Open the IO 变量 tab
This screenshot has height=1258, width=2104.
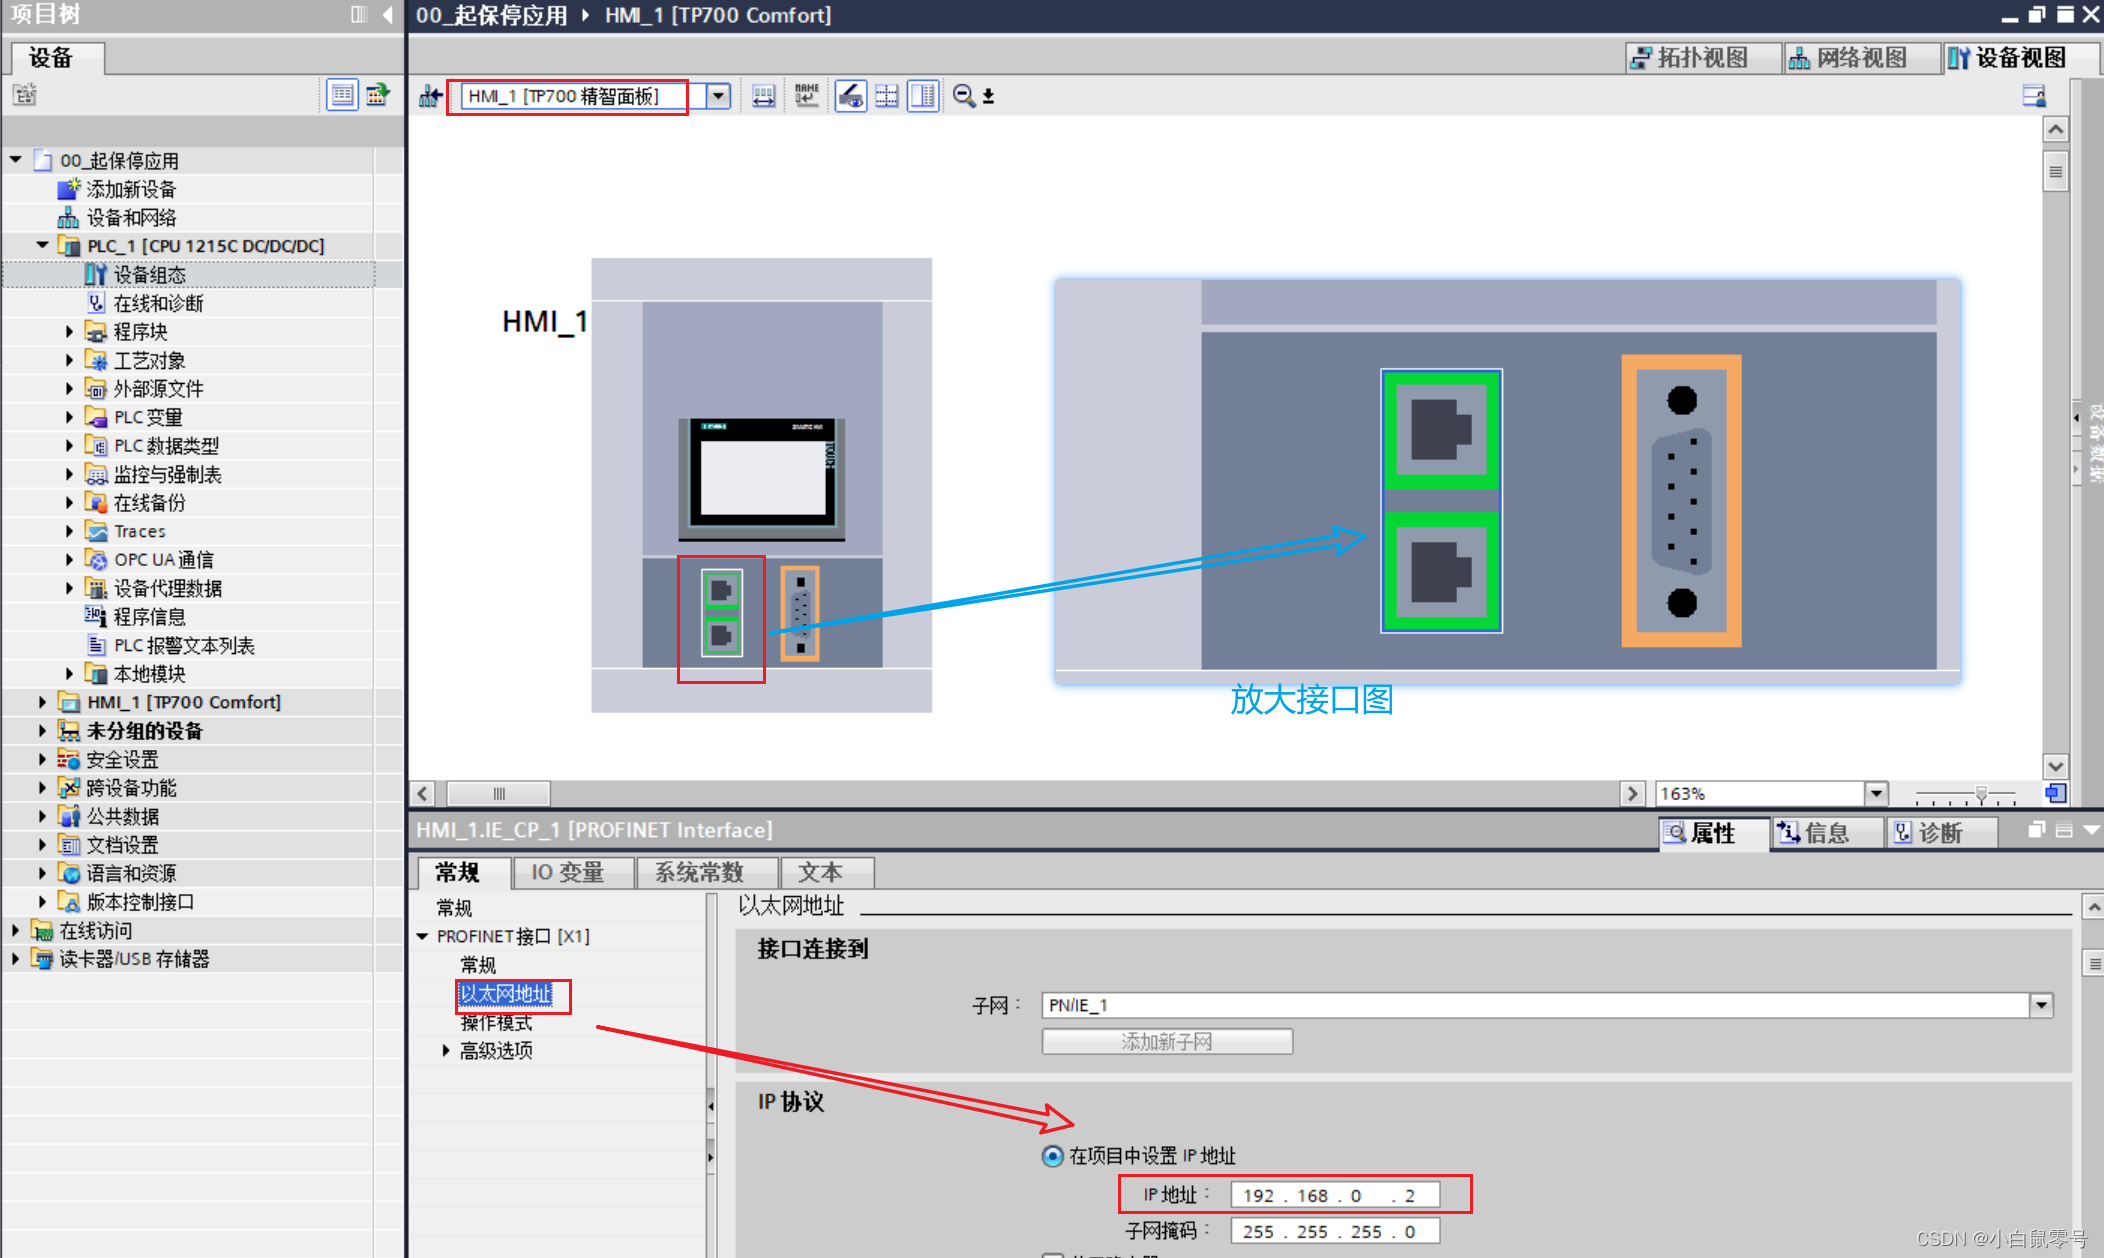pos(567,872)
